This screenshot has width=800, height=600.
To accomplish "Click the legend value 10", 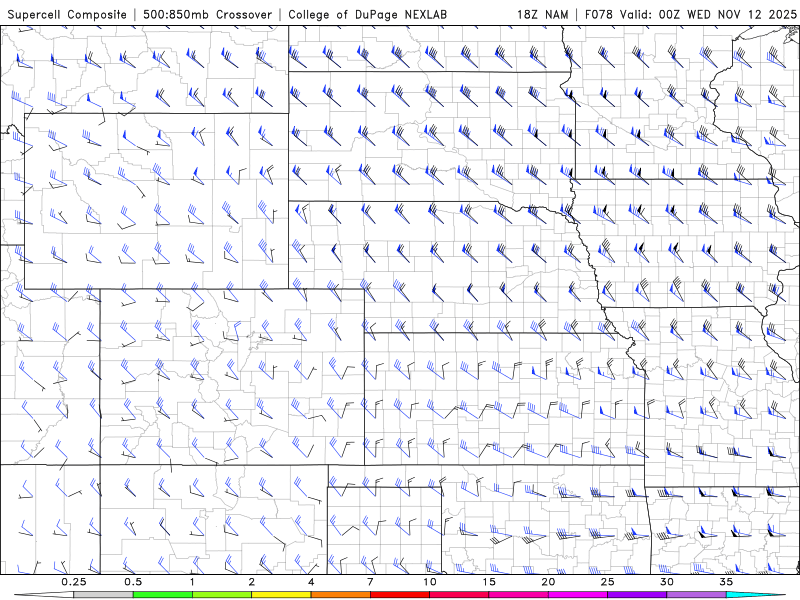I will 430,582.
